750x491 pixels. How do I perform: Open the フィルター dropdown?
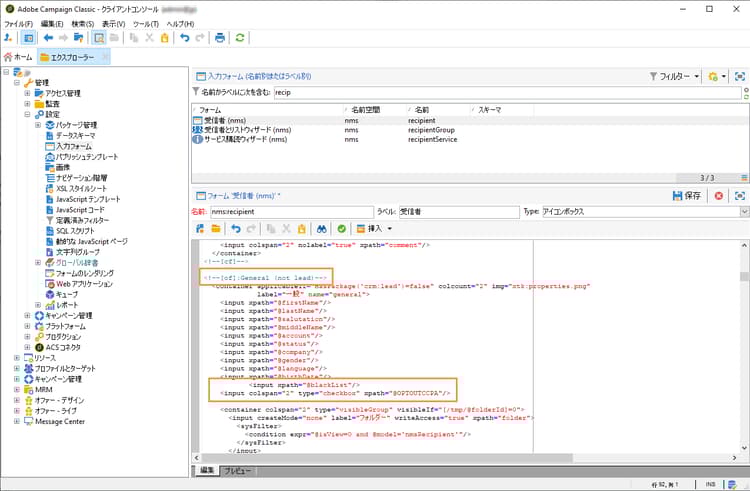click(x=675, y=76)
